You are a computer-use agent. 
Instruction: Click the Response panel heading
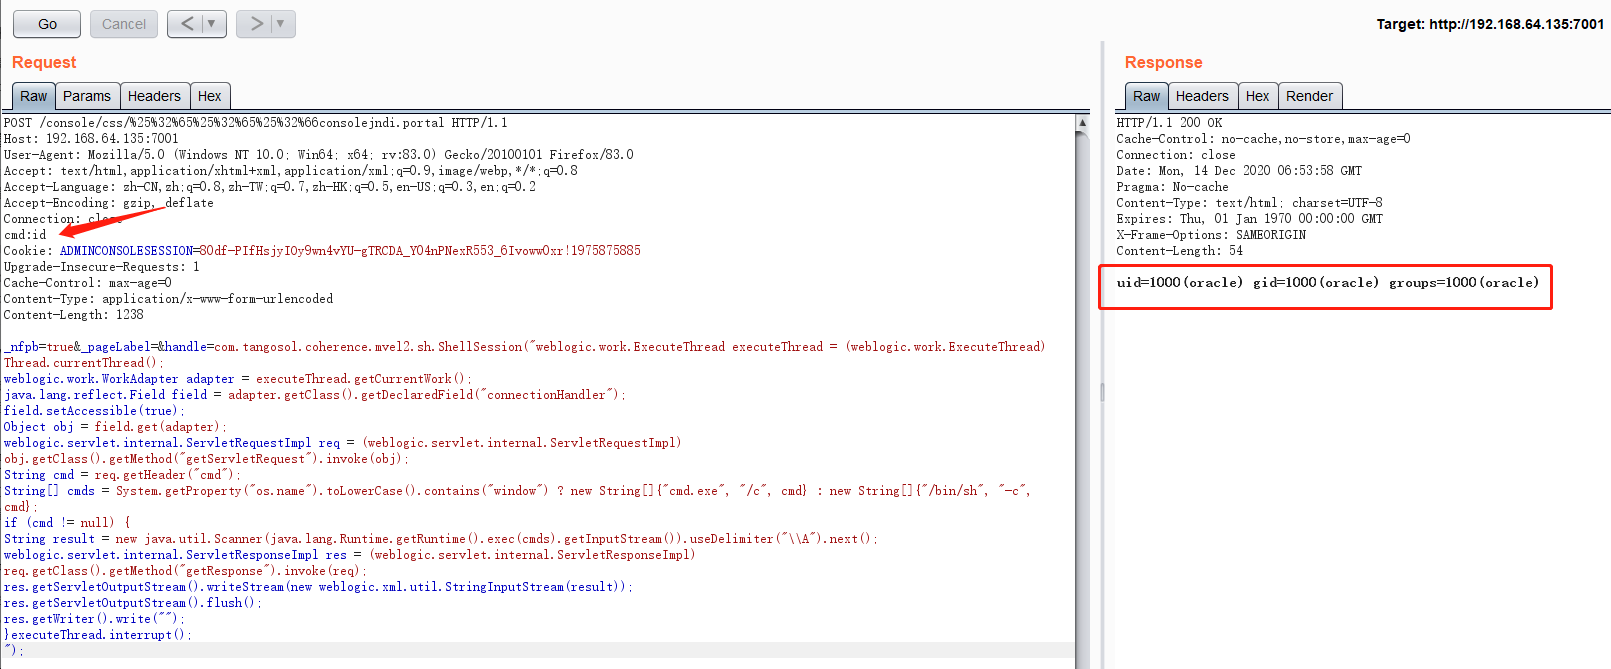(1163, 62)
